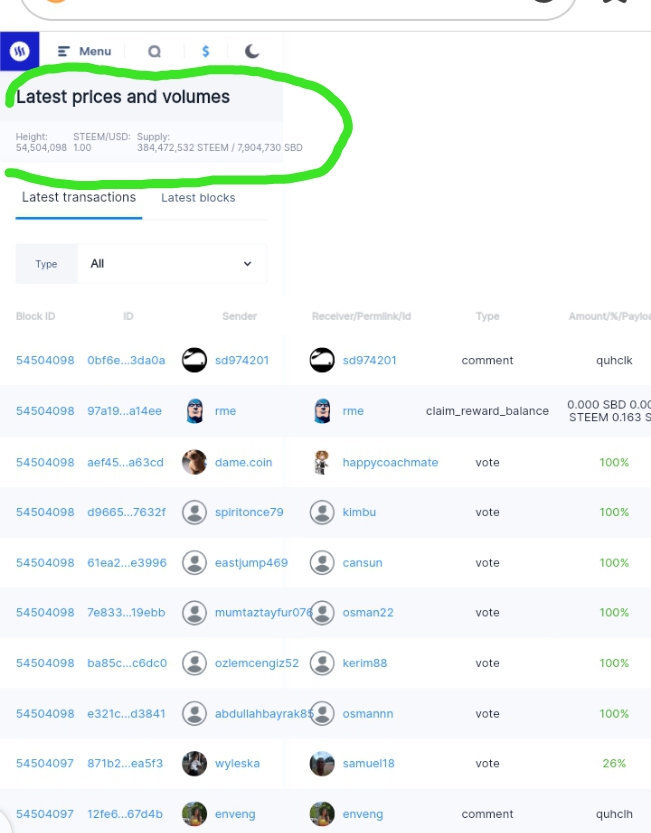Click dame.coin avatar icon
The width and height of the screenshot is (651, 833).
(195, 462)
